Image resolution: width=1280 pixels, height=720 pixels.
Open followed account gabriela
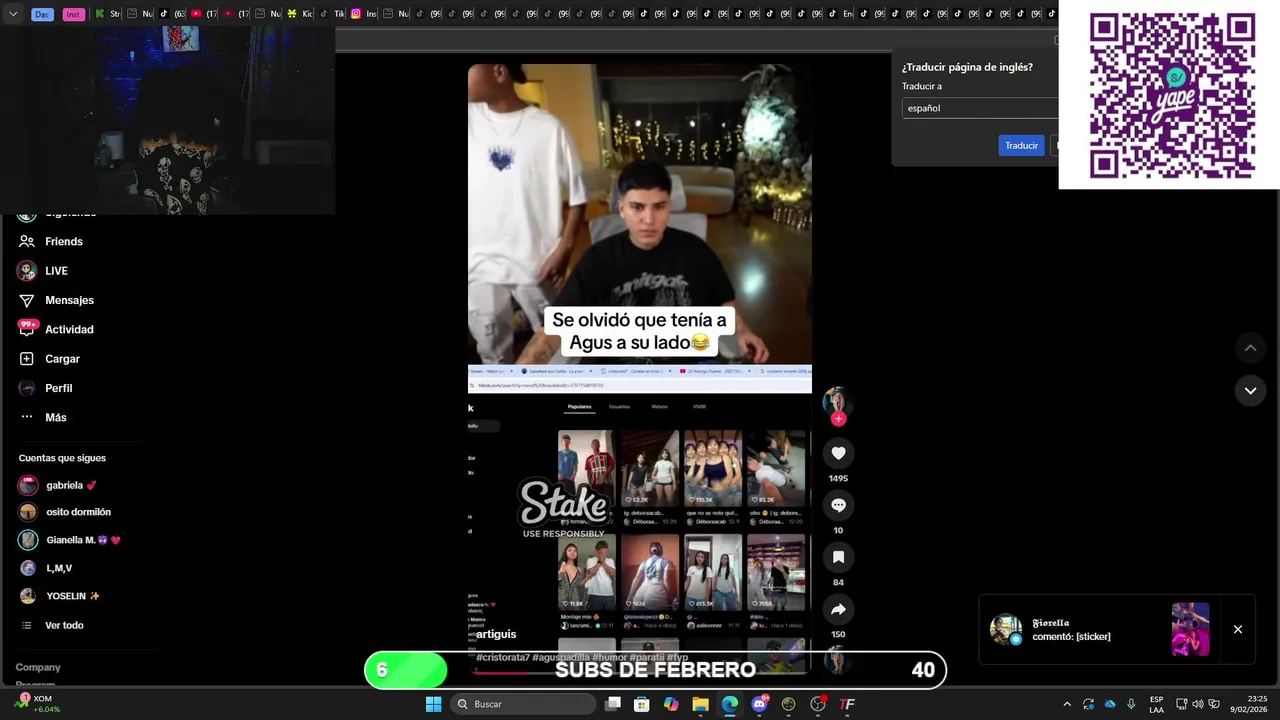(58, 485)
